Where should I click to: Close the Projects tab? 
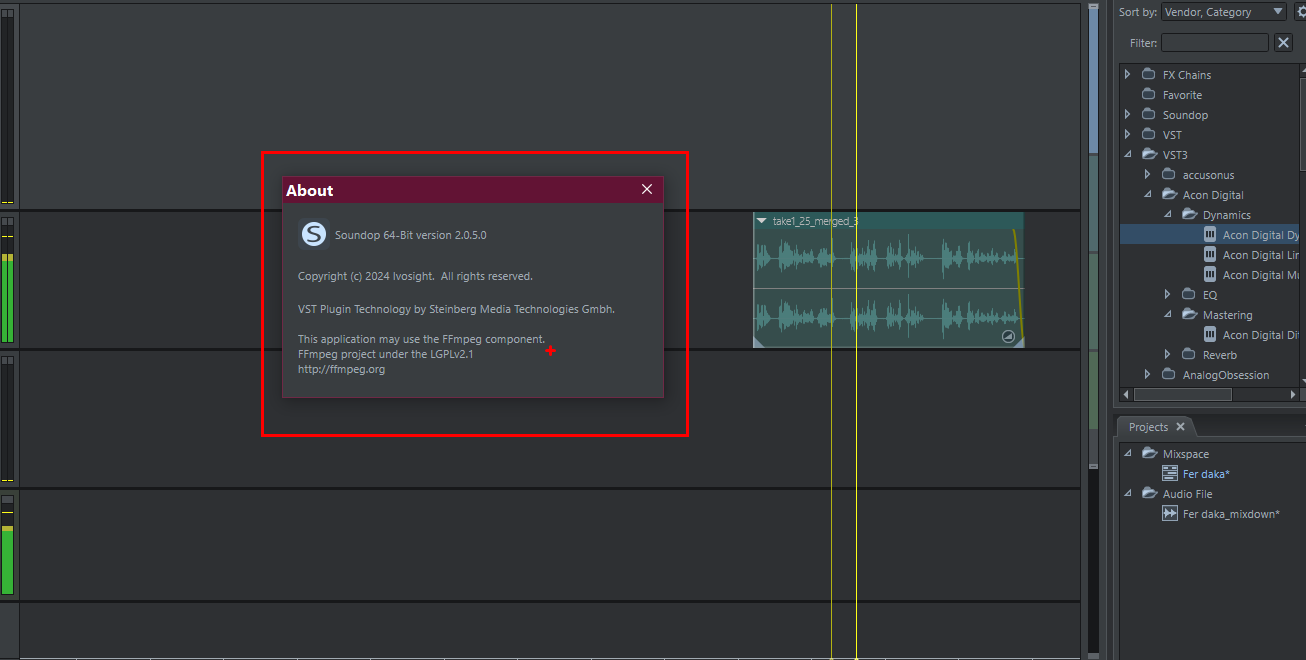coord(1180,427)
